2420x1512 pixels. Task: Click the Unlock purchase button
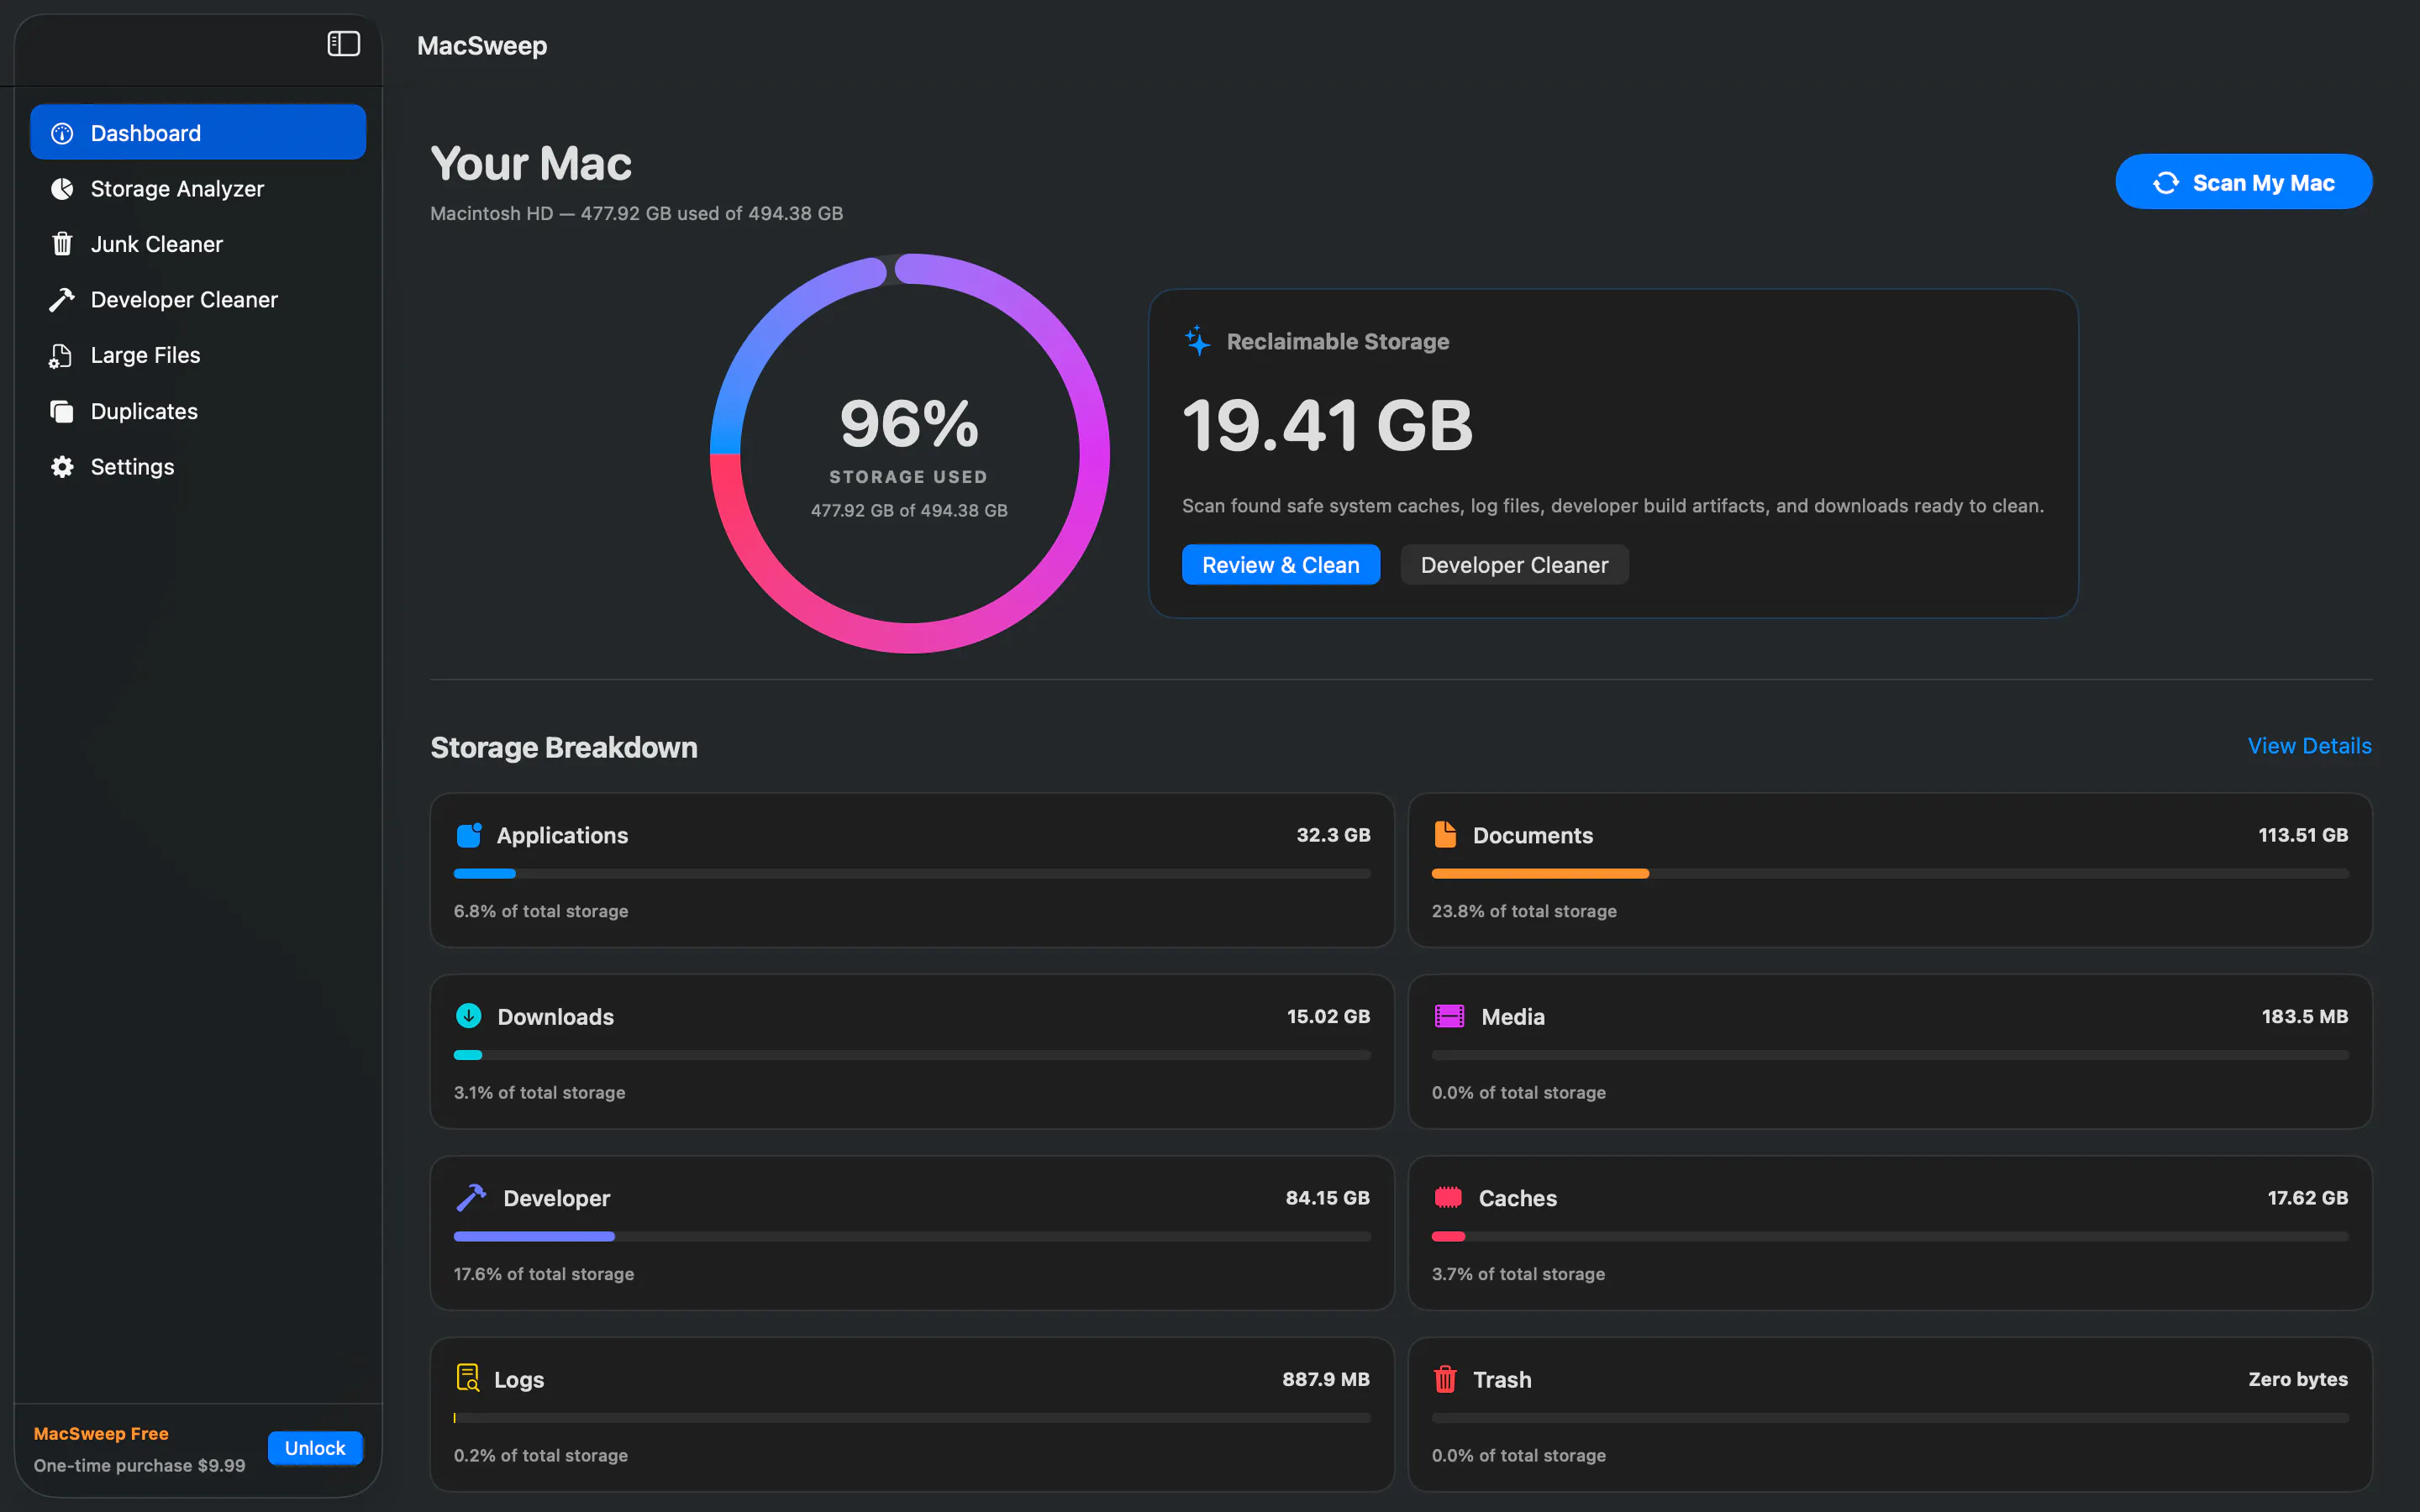click(315, 1448)
